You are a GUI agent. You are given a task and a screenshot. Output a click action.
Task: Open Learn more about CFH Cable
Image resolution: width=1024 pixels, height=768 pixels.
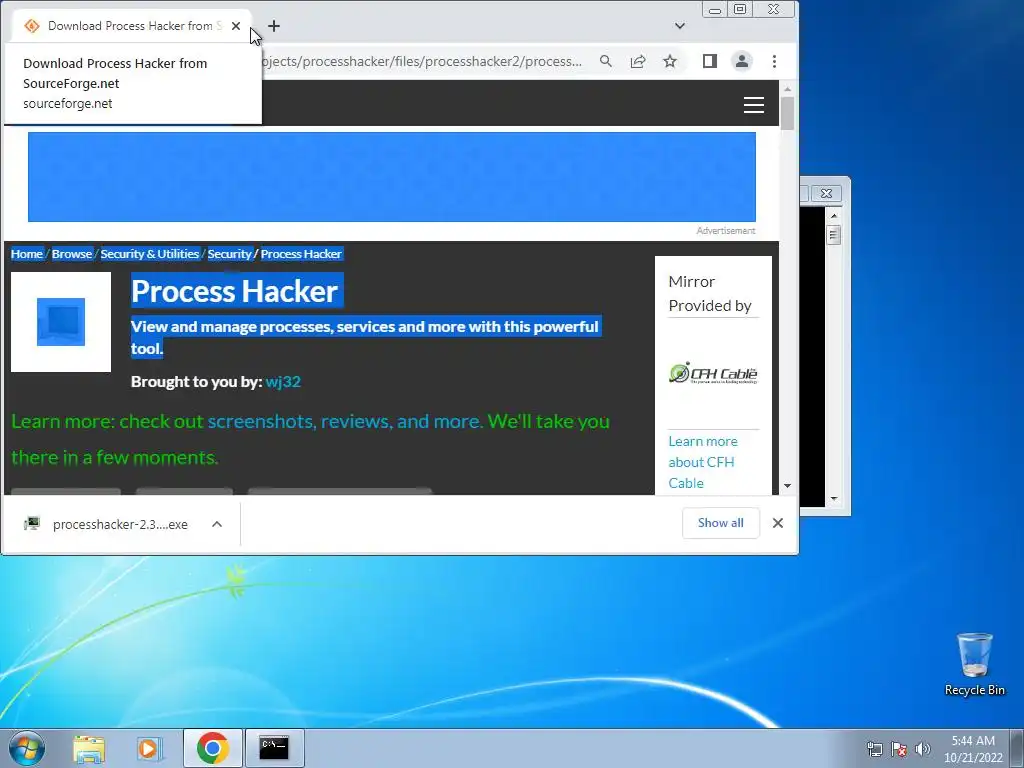click(x=703, y=462)
